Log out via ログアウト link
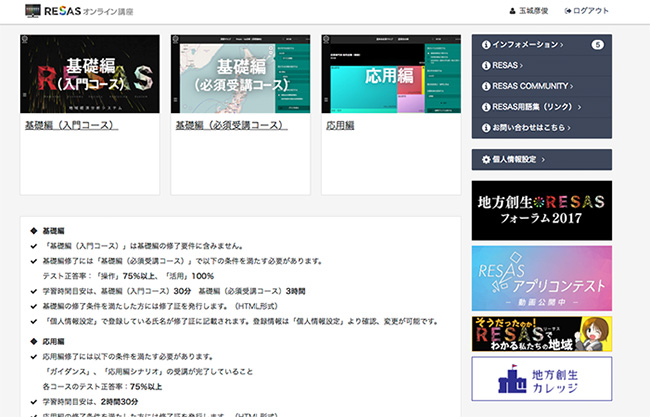The width and height of the screenshot is (650, 417). pos(591,11)
